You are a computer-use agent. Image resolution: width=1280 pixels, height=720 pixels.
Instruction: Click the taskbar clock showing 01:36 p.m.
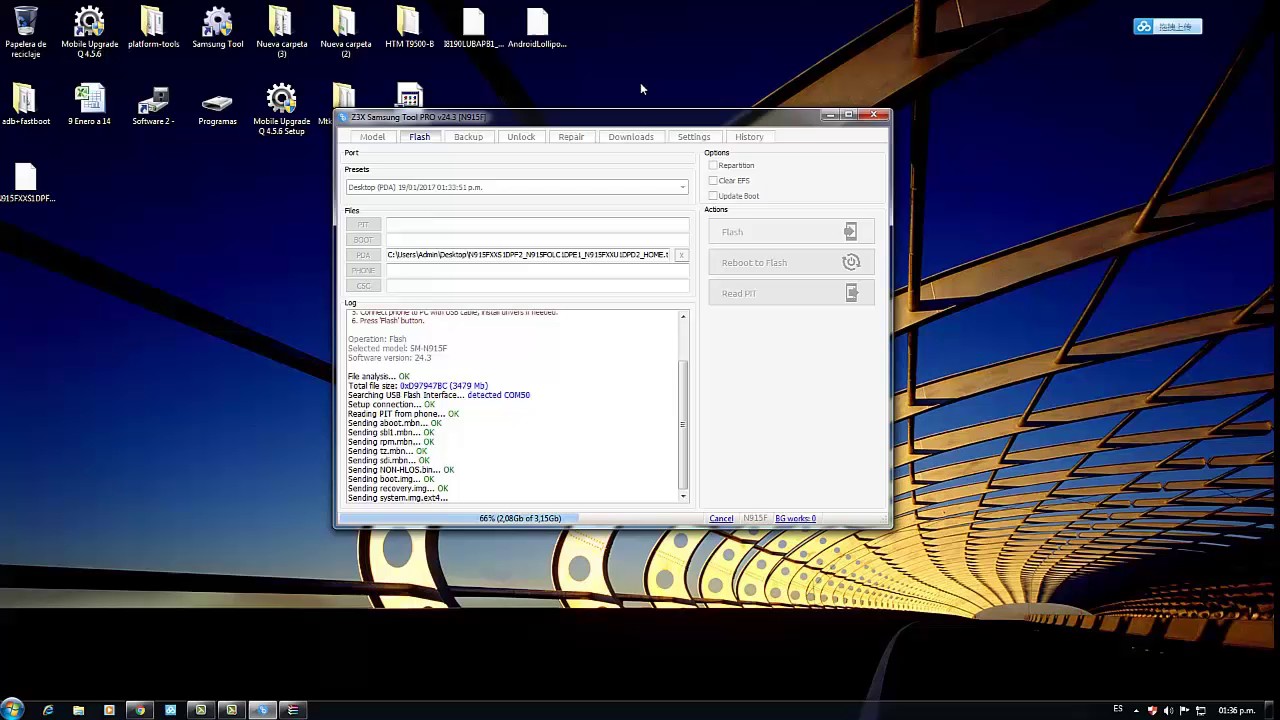[x=1236, y=710]
